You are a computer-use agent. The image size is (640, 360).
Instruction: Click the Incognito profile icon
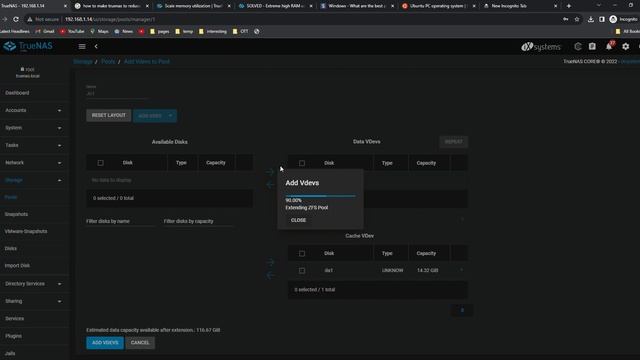click(613, 19)
